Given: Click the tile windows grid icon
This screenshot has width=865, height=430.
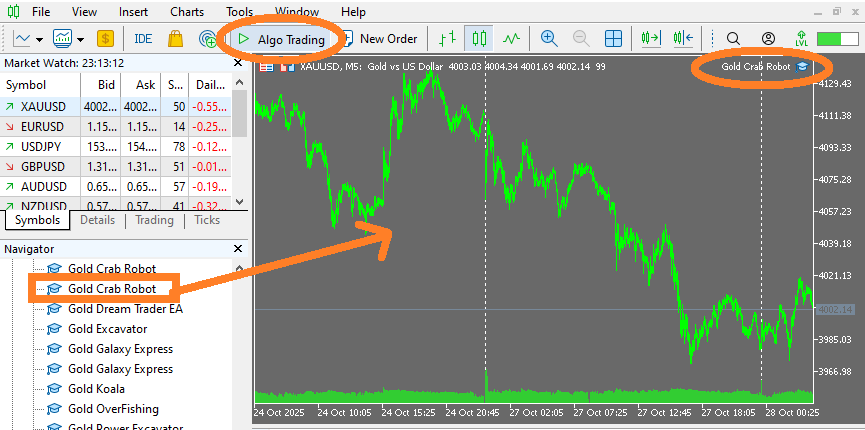Looking at the screenshot, I should click(x=613, y=39).
